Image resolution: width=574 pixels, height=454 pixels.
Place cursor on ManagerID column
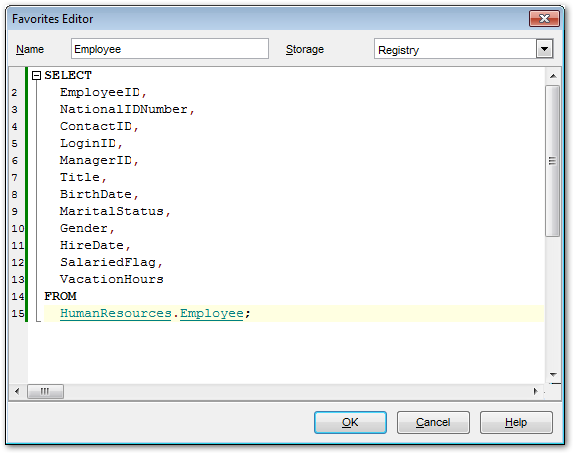[96, 160]
